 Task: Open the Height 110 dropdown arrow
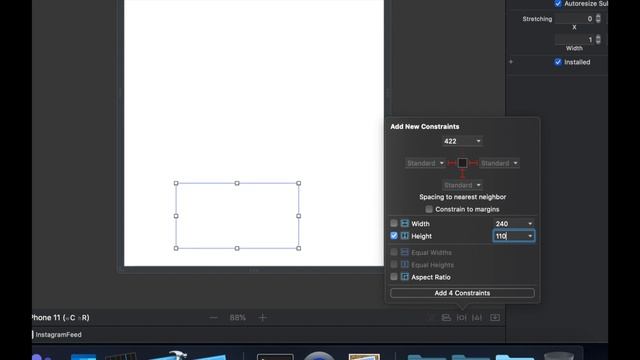tap(530, 236)
